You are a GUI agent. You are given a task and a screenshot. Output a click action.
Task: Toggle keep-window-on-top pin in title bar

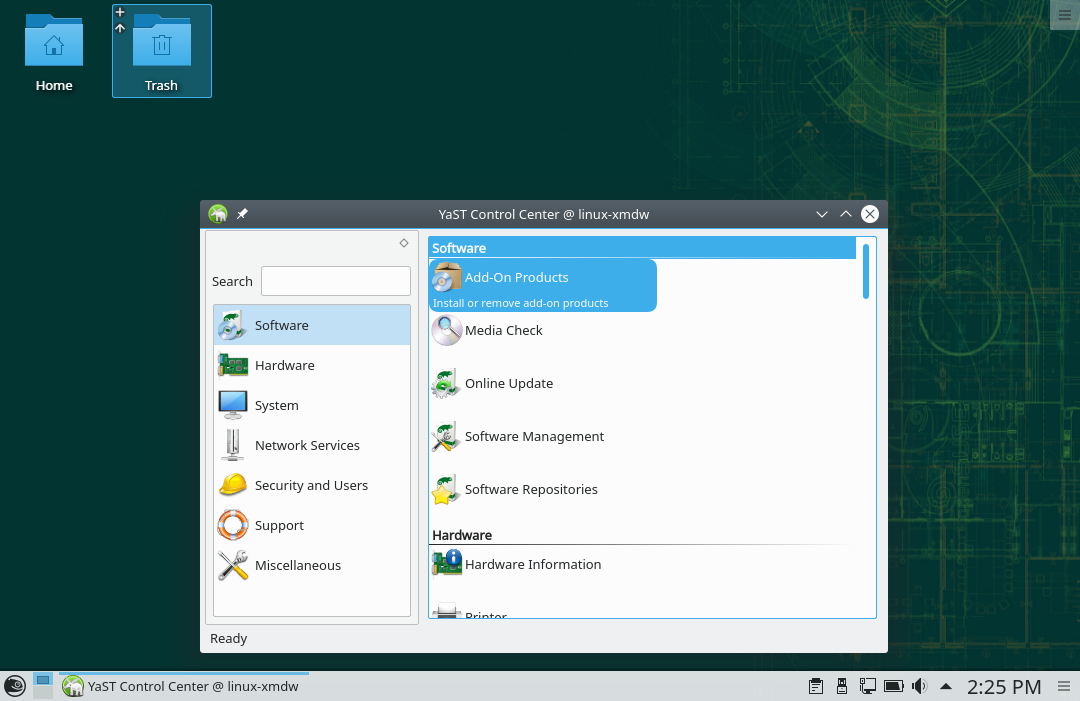coord(241,213)
